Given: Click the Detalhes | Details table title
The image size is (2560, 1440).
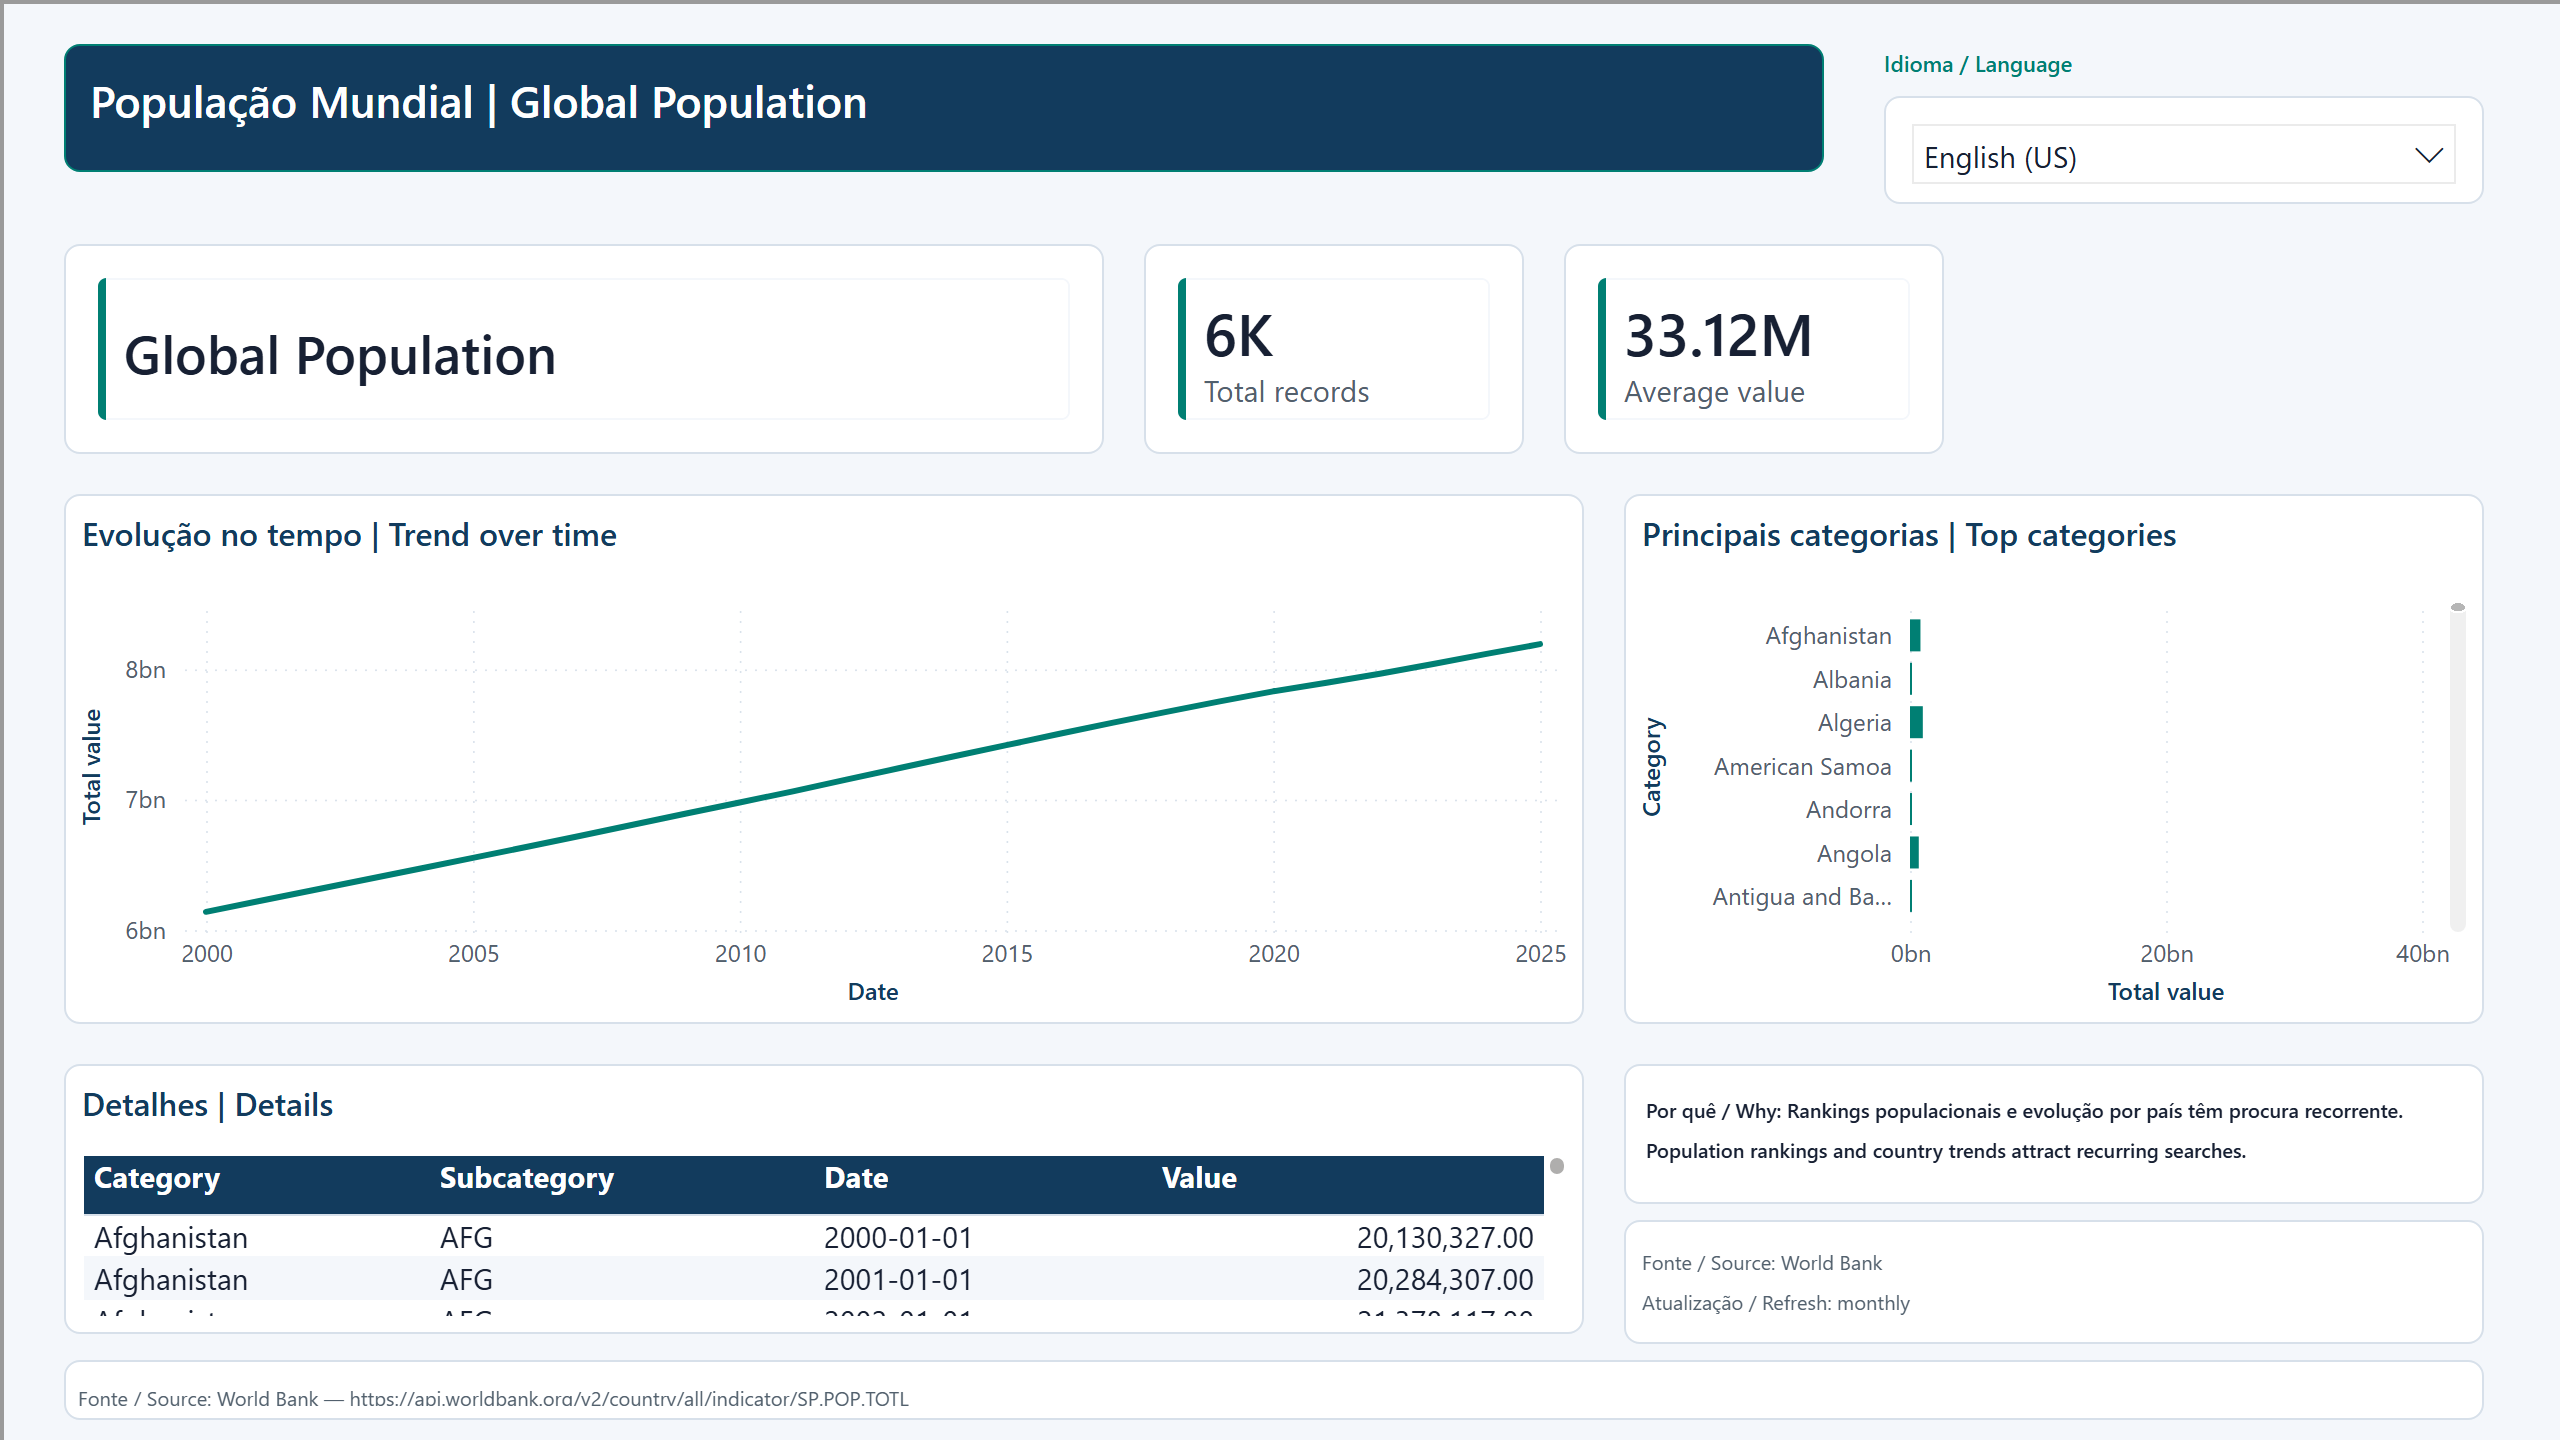Looking at the screenshot, I should tap(207, 1106).
